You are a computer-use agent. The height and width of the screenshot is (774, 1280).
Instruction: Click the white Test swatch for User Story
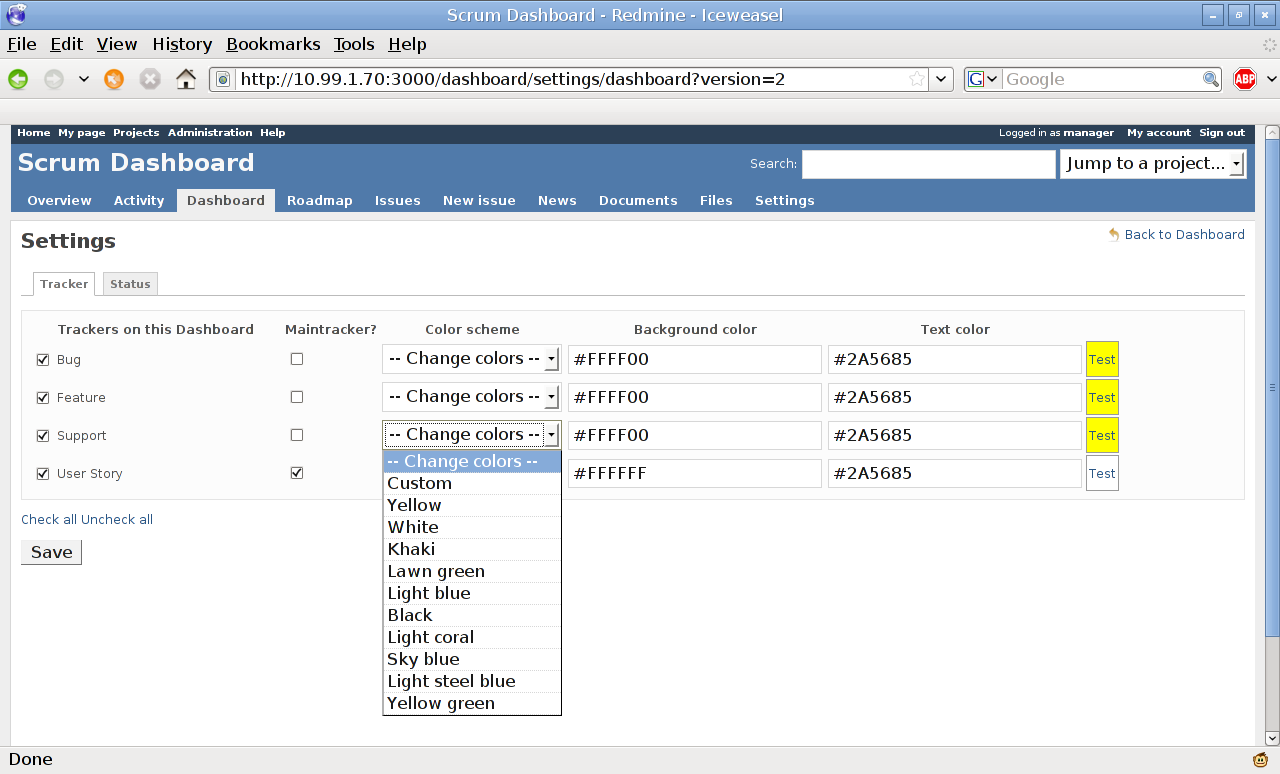point(1102,473)
